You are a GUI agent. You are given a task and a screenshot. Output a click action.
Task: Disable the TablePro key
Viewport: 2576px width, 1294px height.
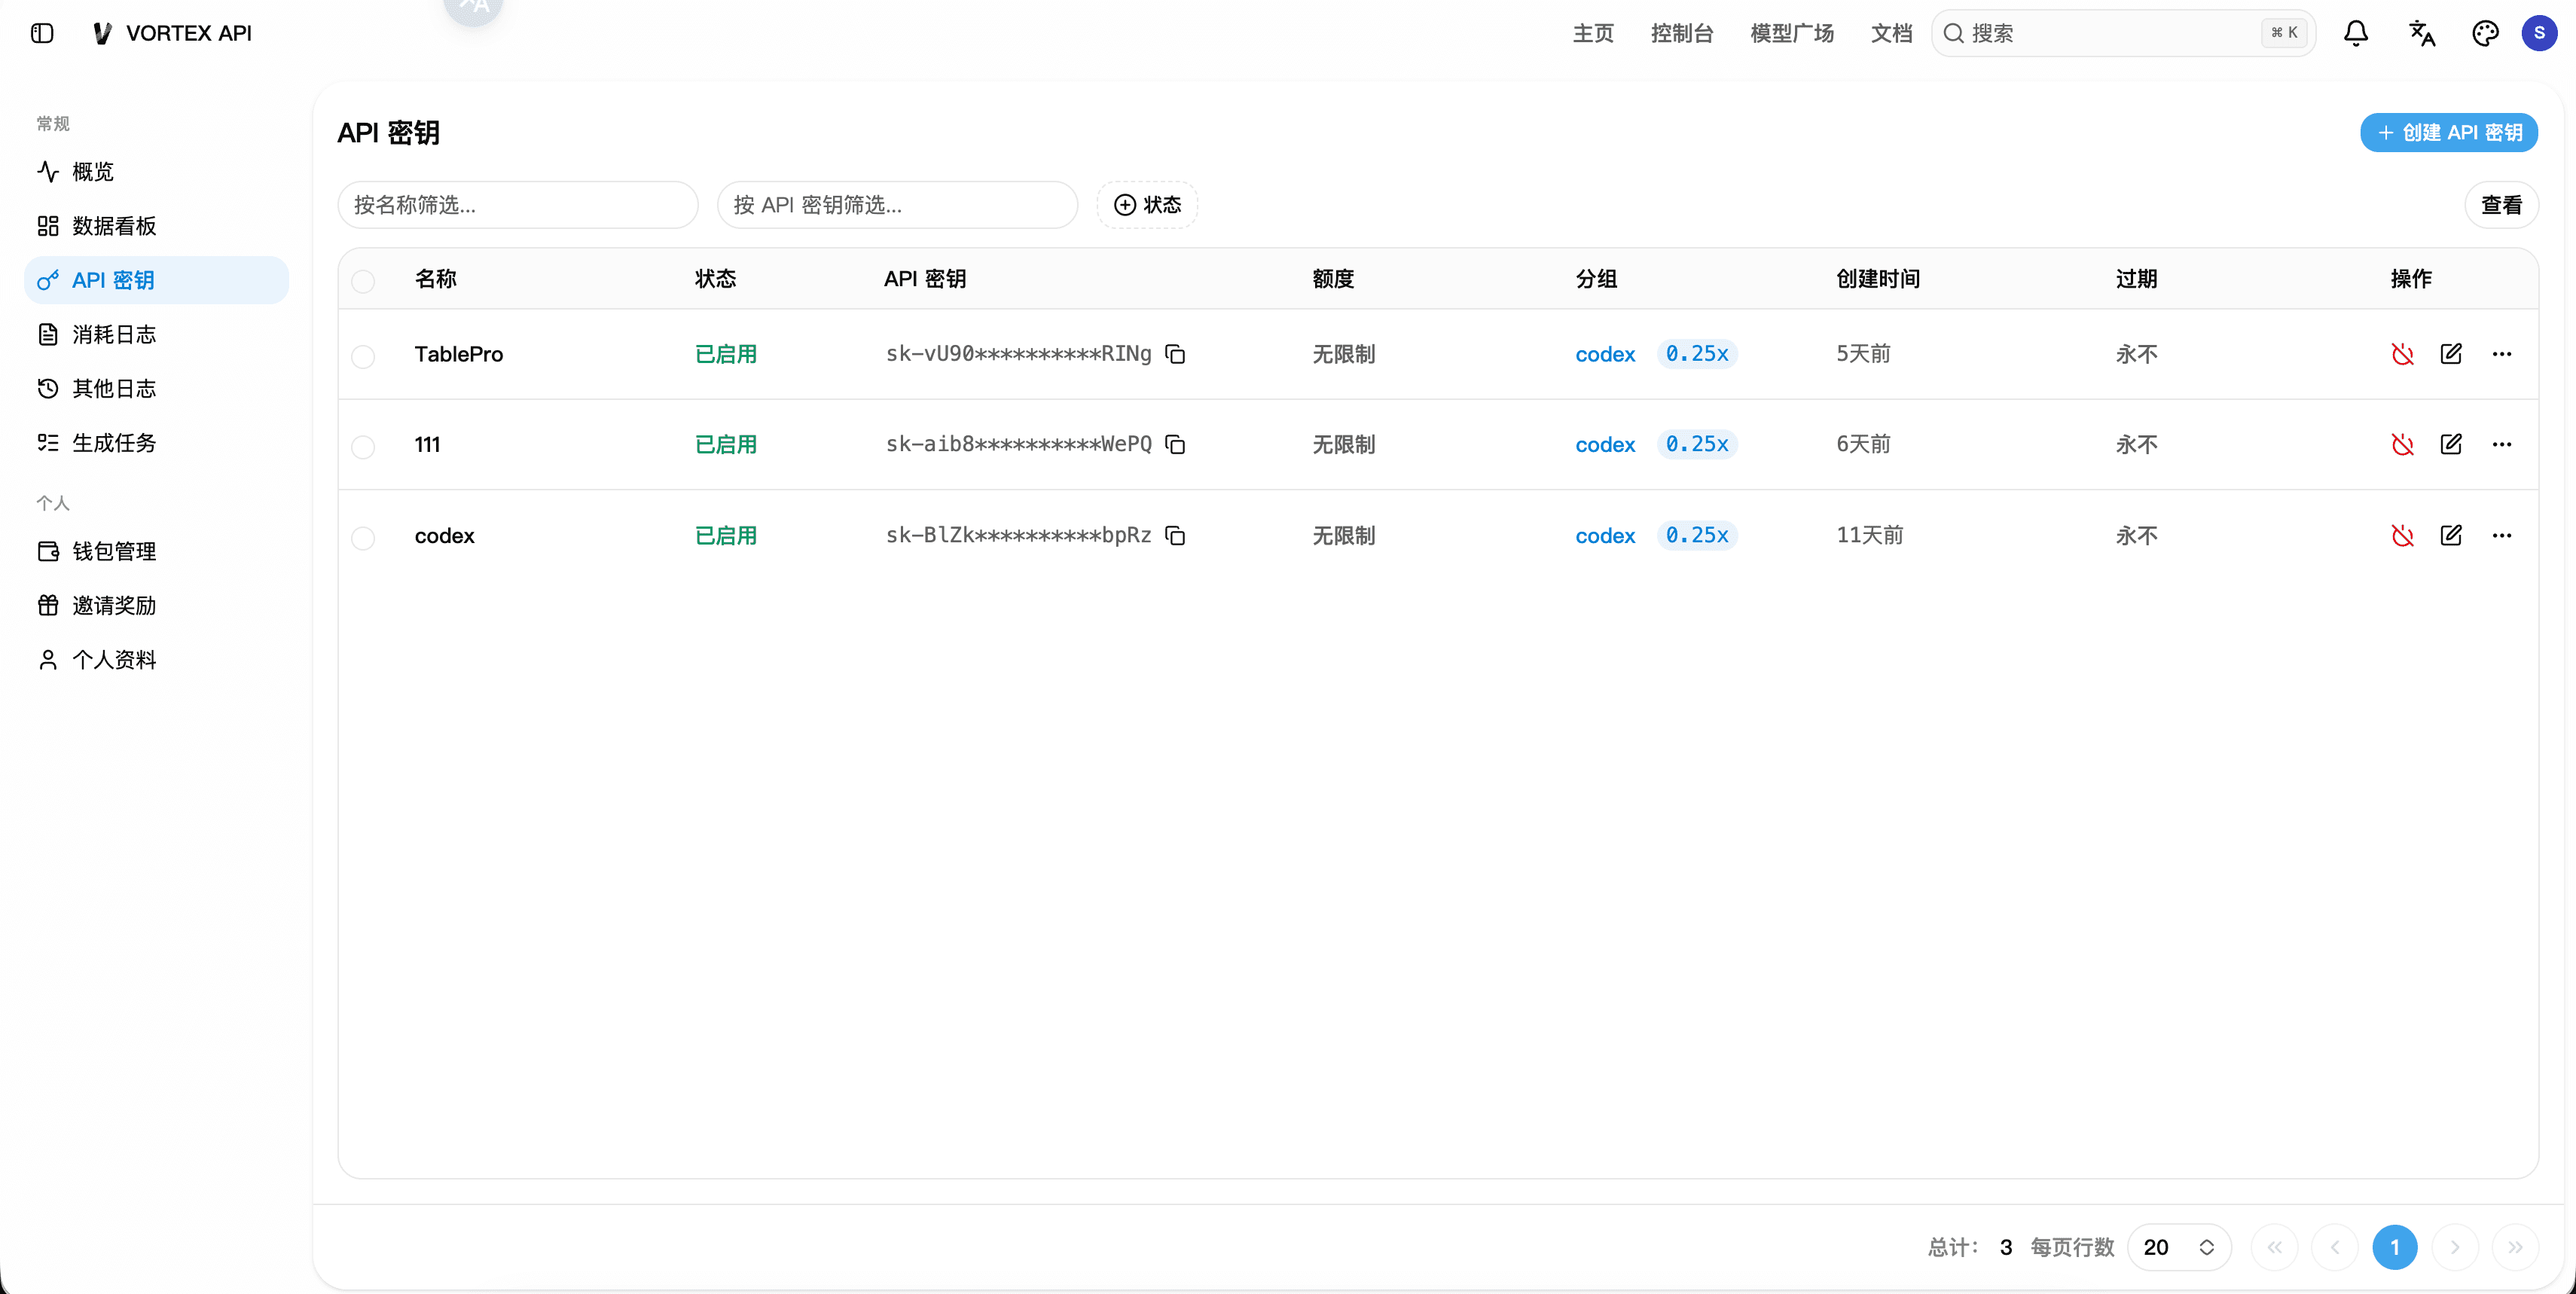pyautogui.click(x=2402, y=354)
